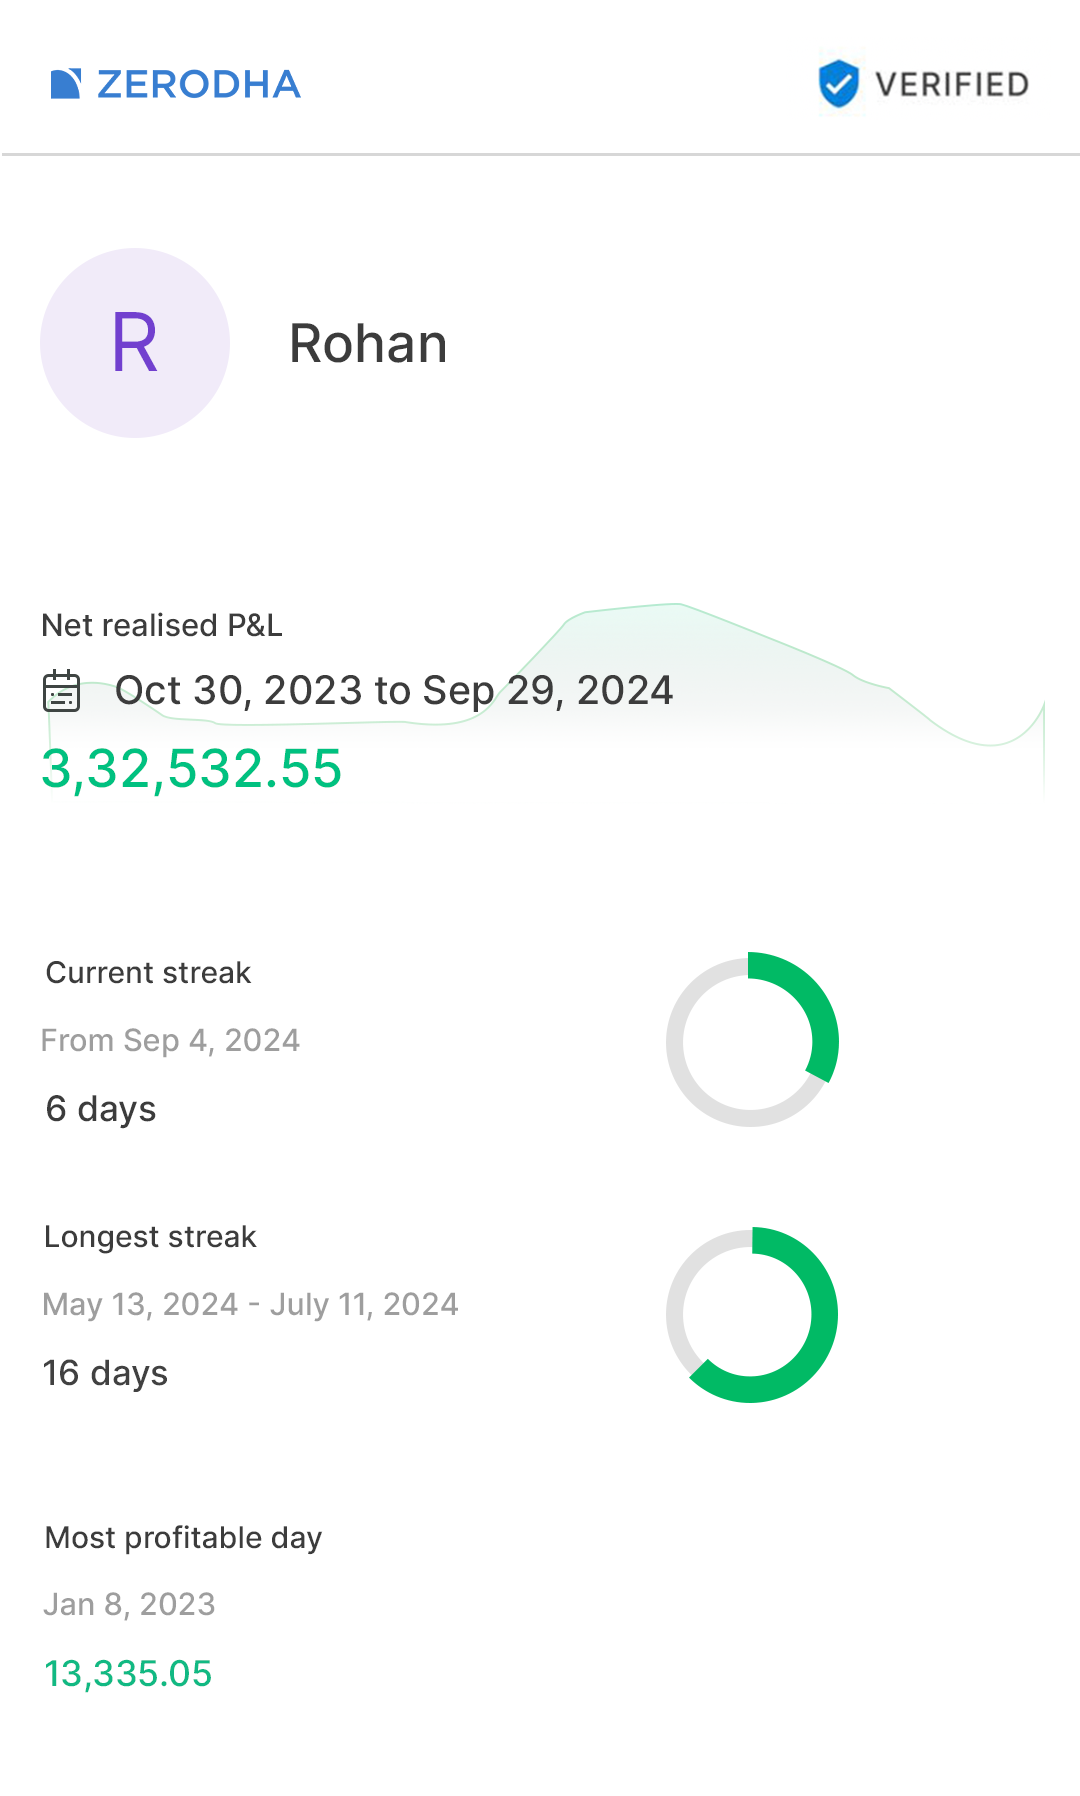Viewport: 1080px width, 1796px height.
Task: Click the Zerodha kite logo icon
Action: click(x=66, y=84)
